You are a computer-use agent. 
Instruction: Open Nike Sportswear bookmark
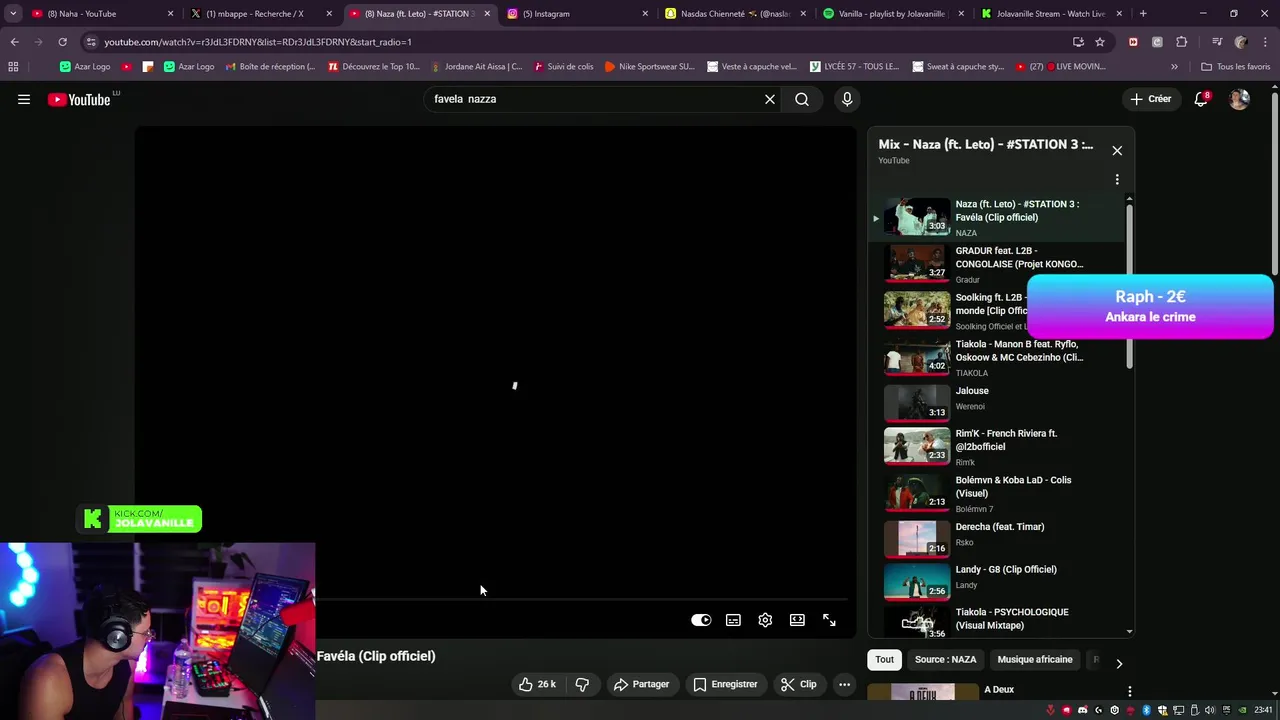[649, 67]
